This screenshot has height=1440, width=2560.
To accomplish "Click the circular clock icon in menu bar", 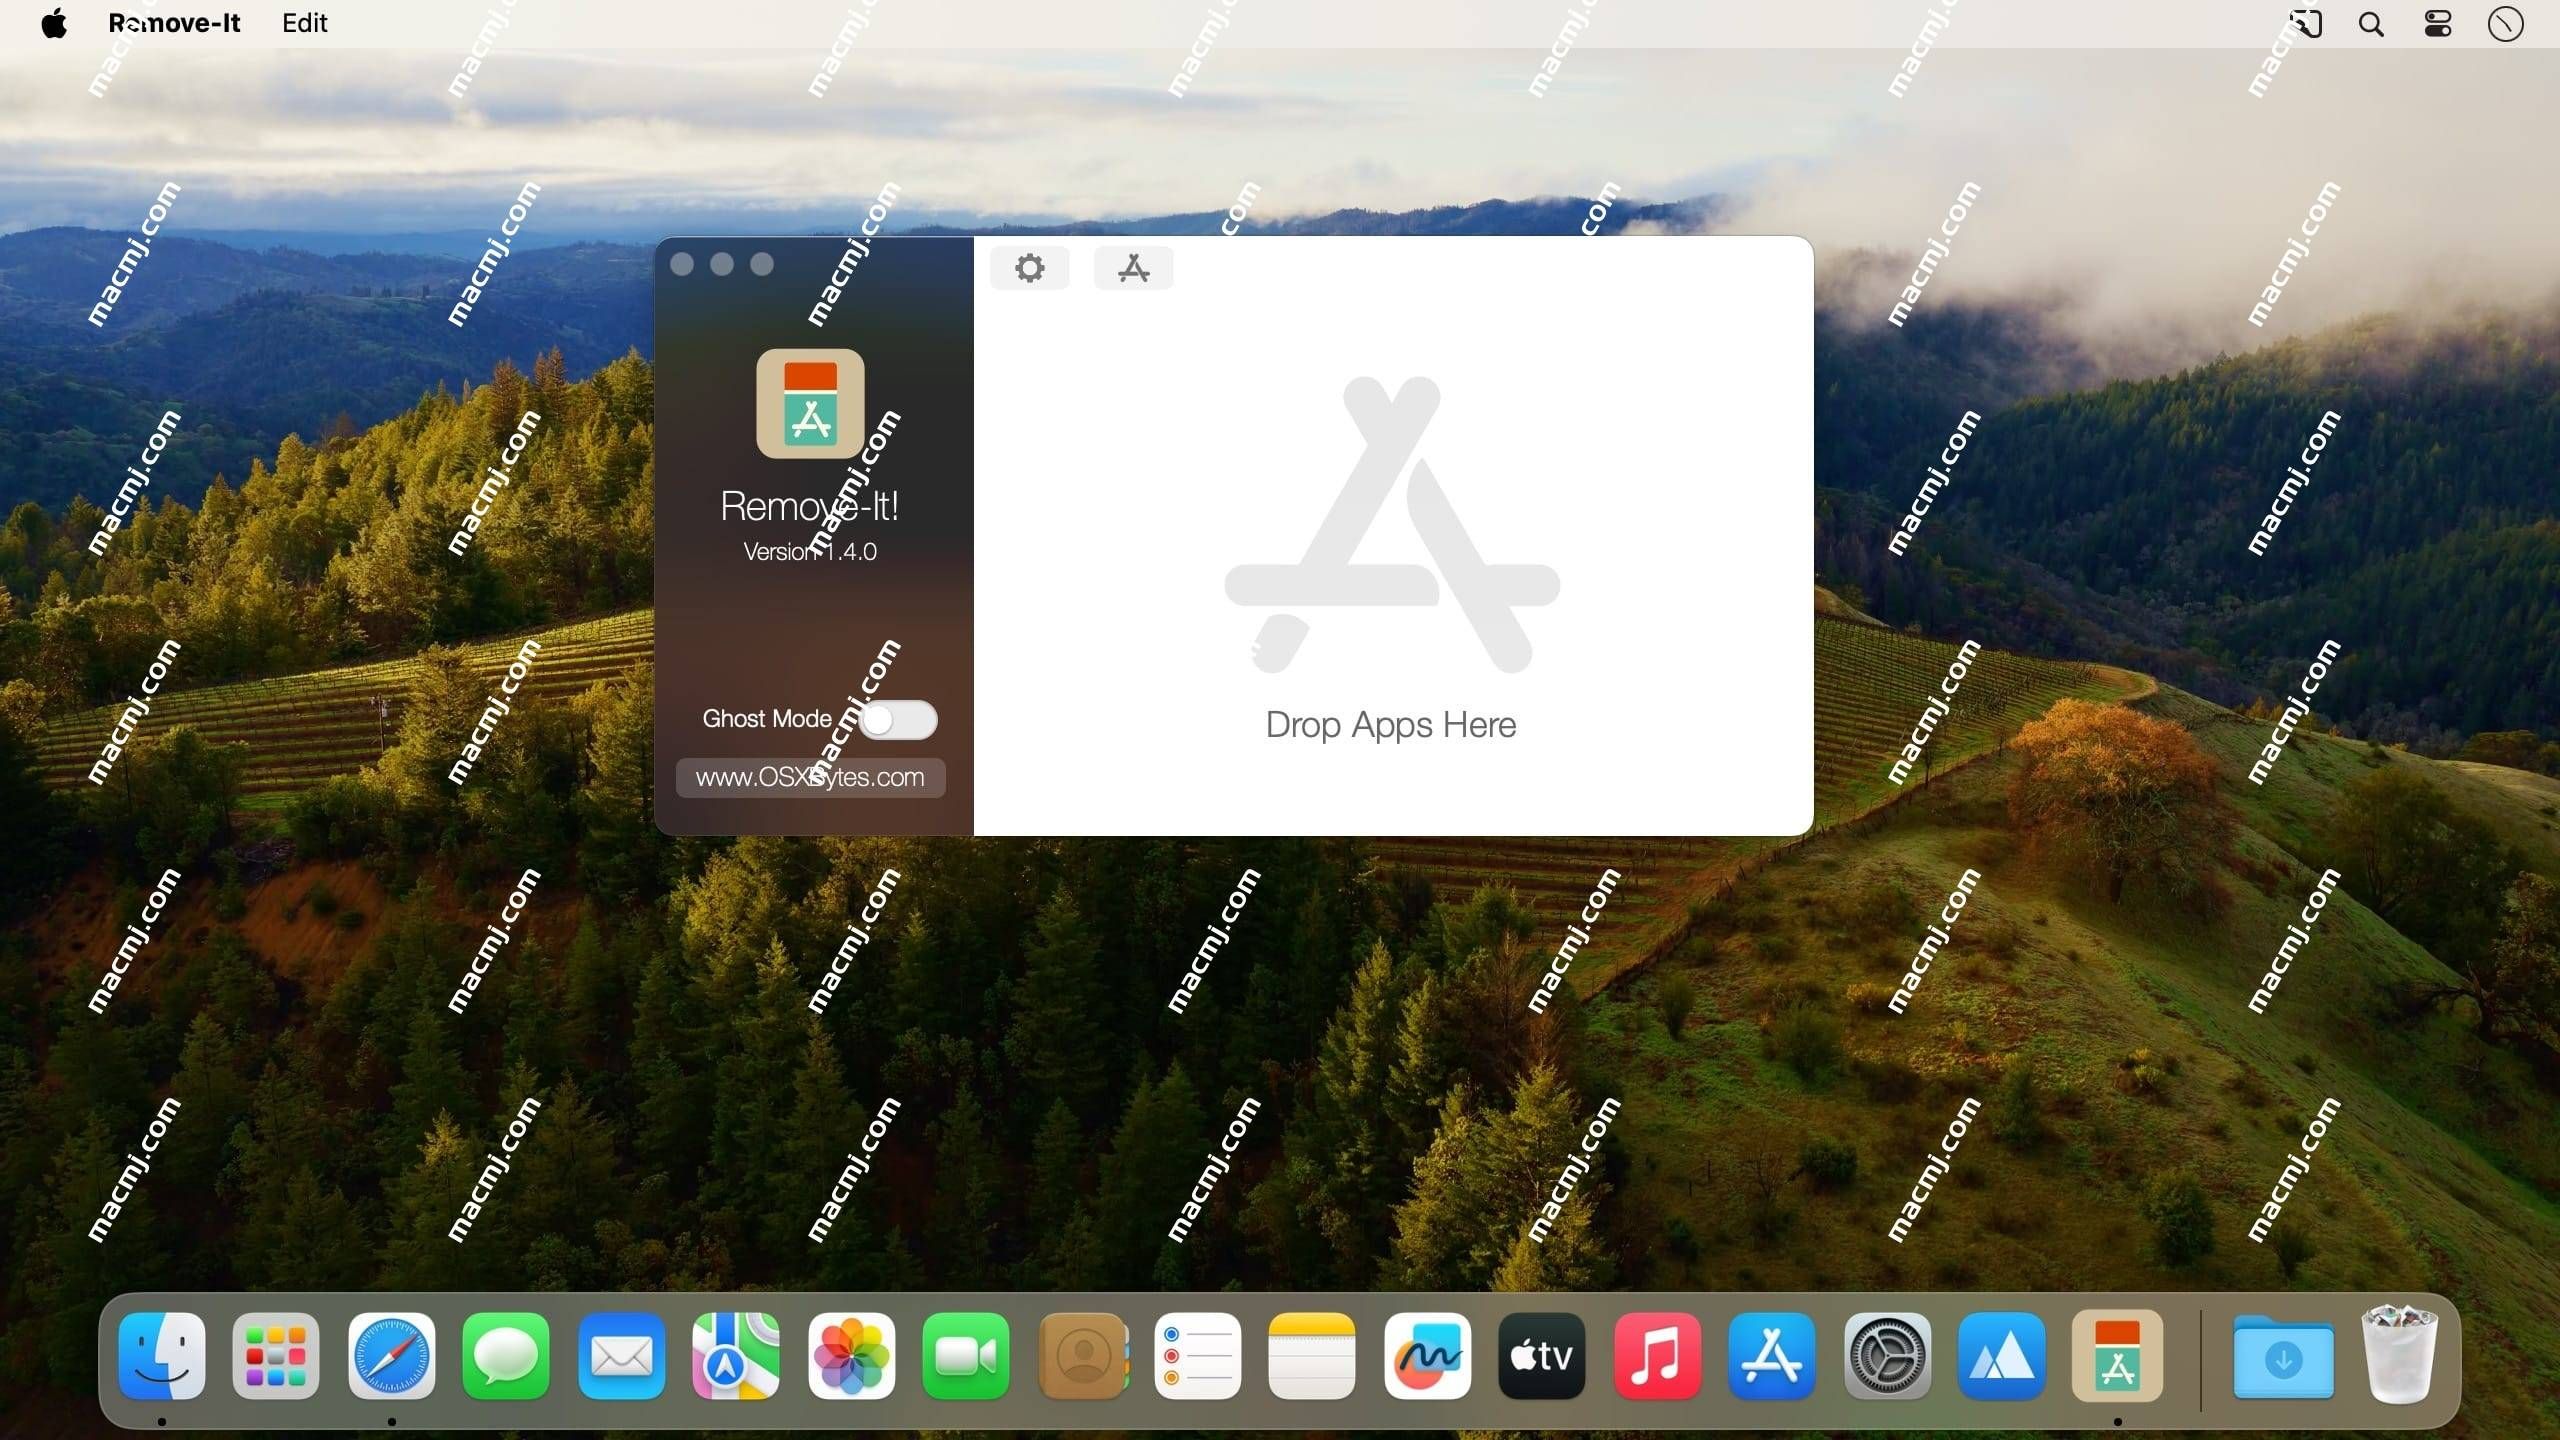I will pyautogui.click(x=2505, y=24).
